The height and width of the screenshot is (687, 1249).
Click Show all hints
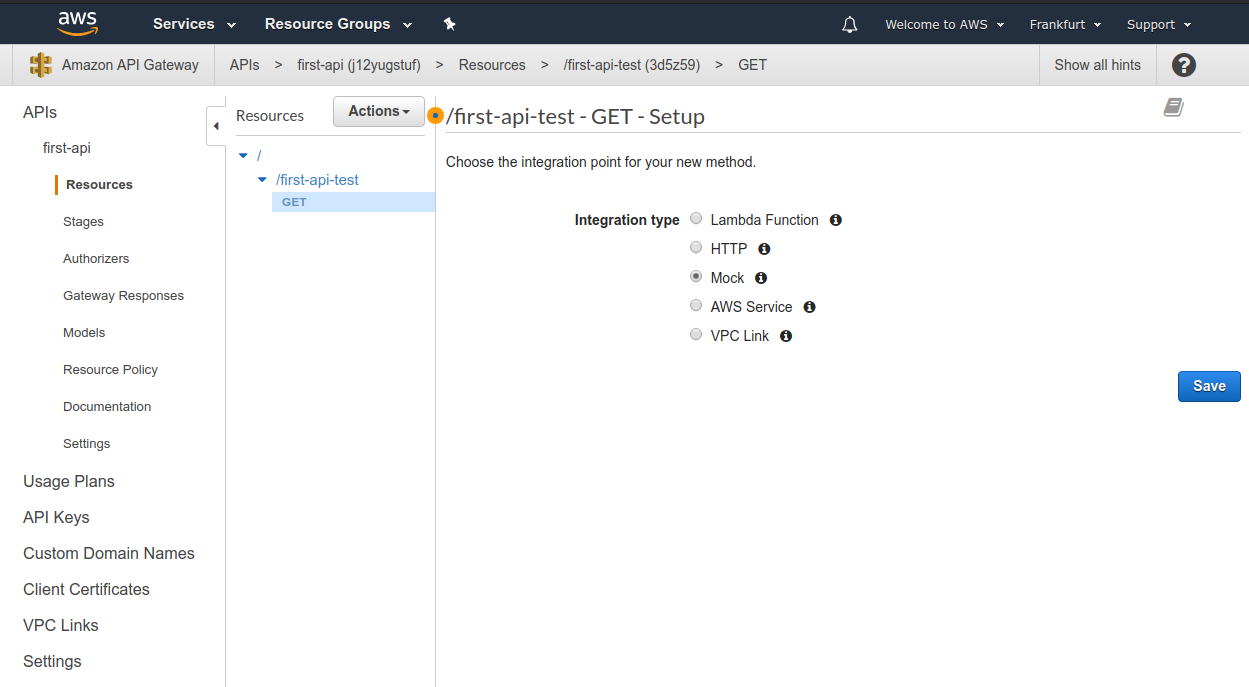pyautogui.click(x=1097, y=65)
